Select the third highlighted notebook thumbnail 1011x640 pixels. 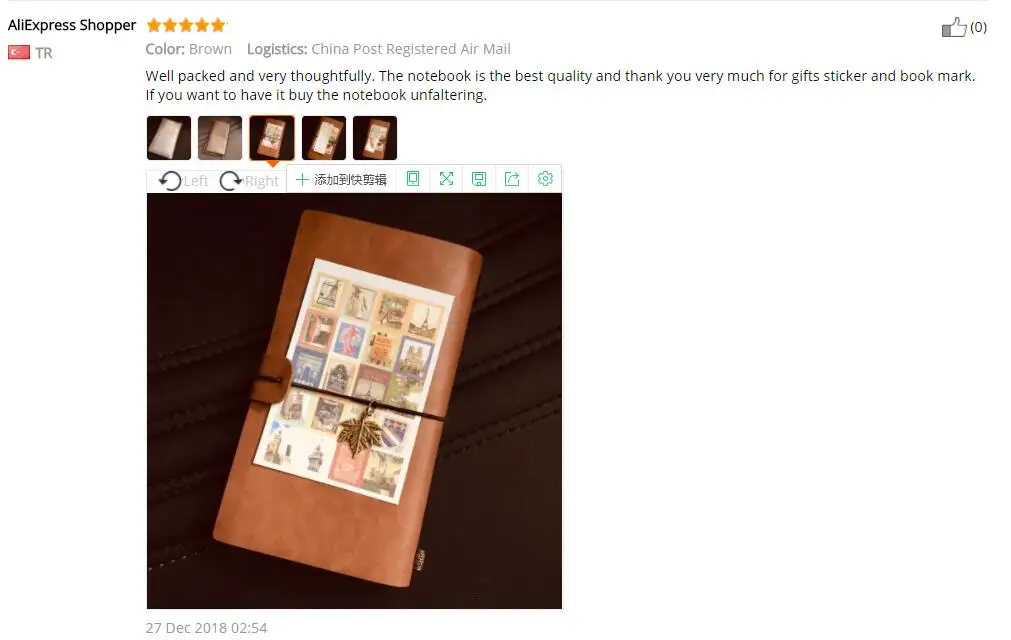272,138
